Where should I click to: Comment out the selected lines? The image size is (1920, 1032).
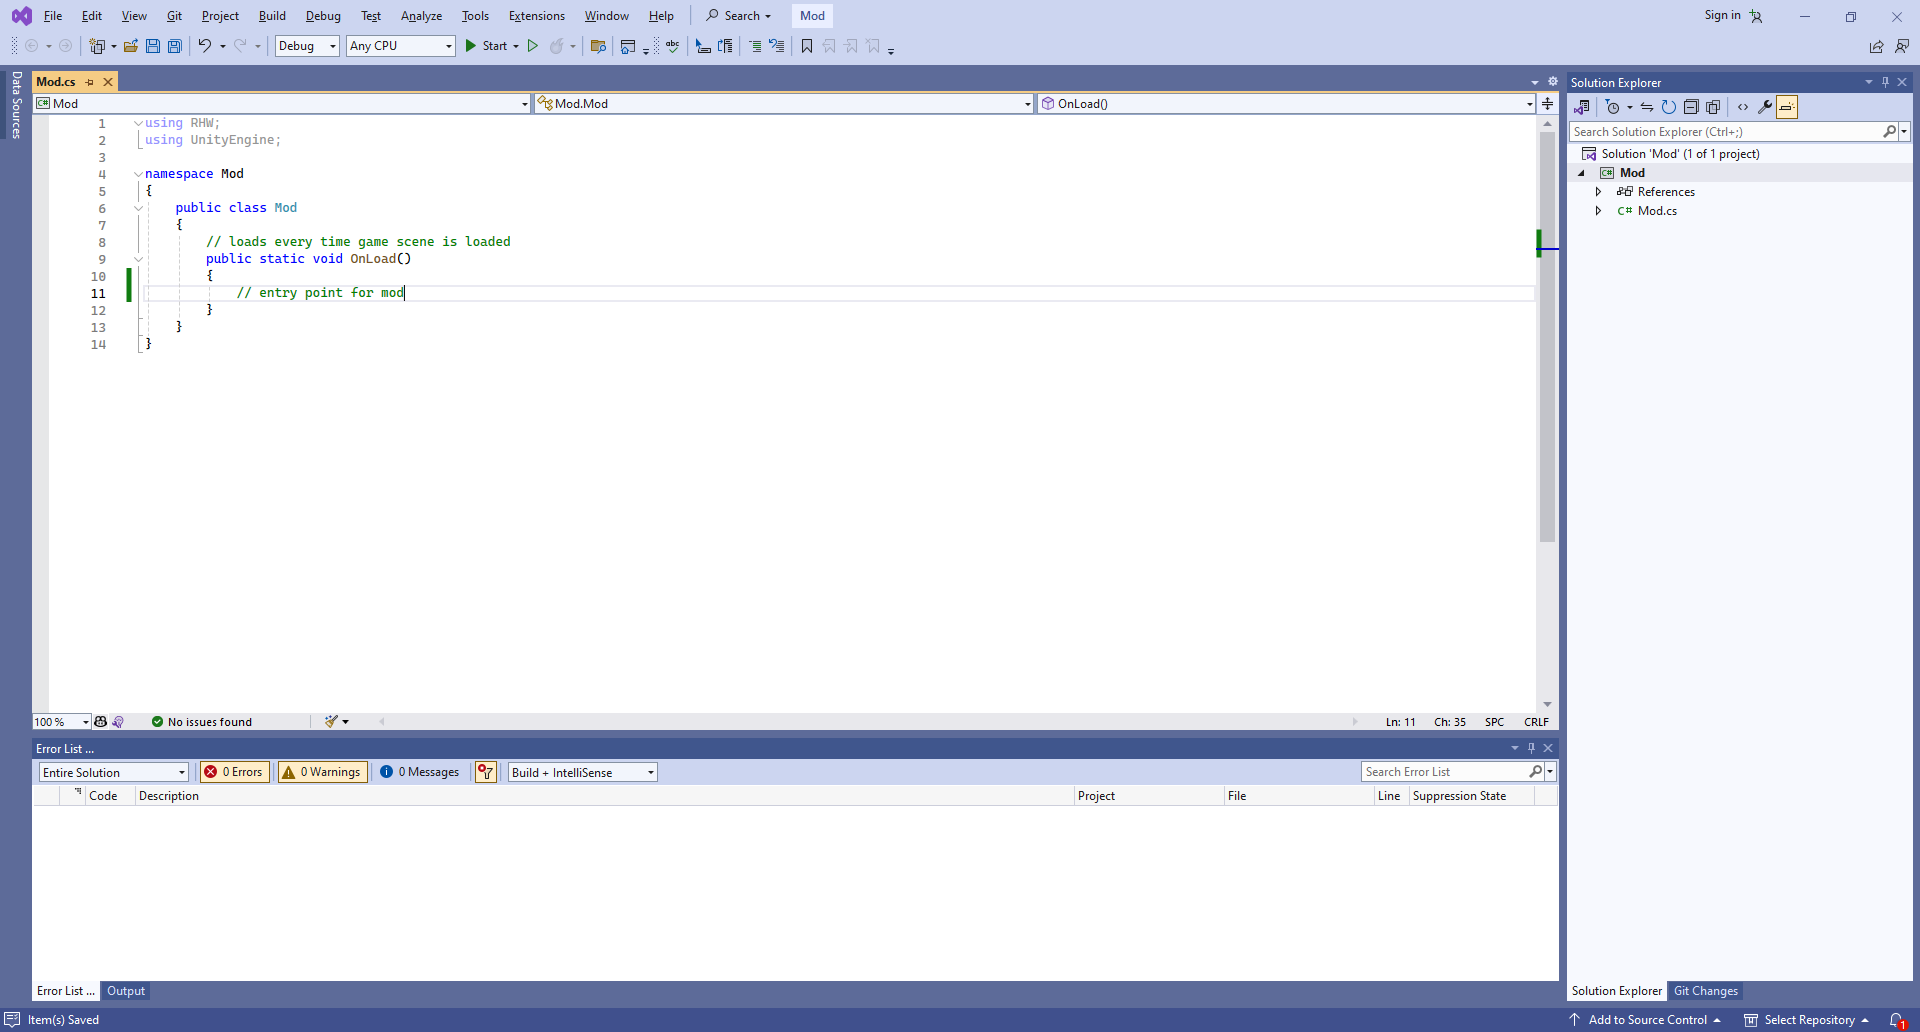click(x=755, y=46)
